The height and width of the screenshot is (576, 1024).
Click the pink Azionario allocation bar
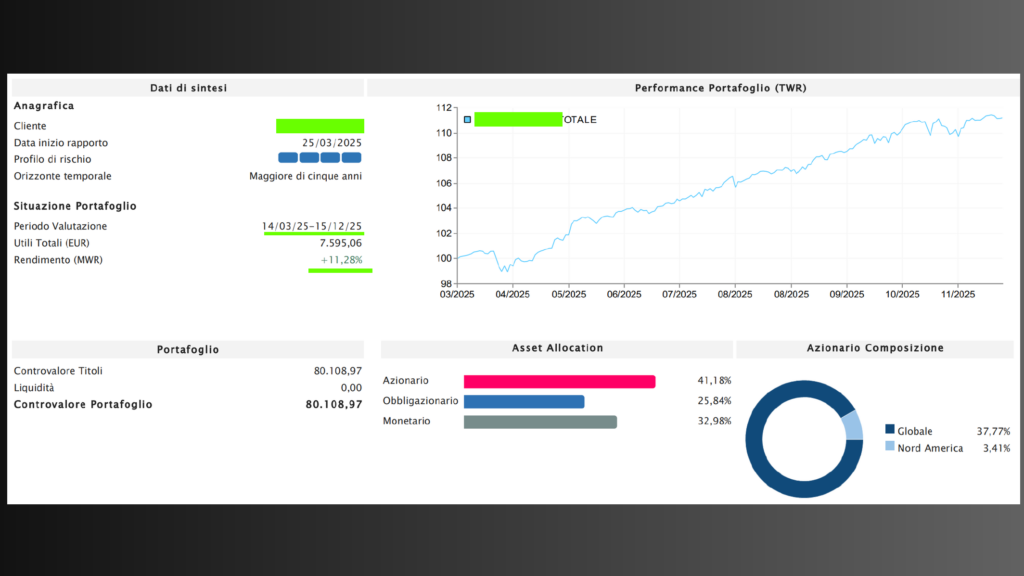click(559, 381)
